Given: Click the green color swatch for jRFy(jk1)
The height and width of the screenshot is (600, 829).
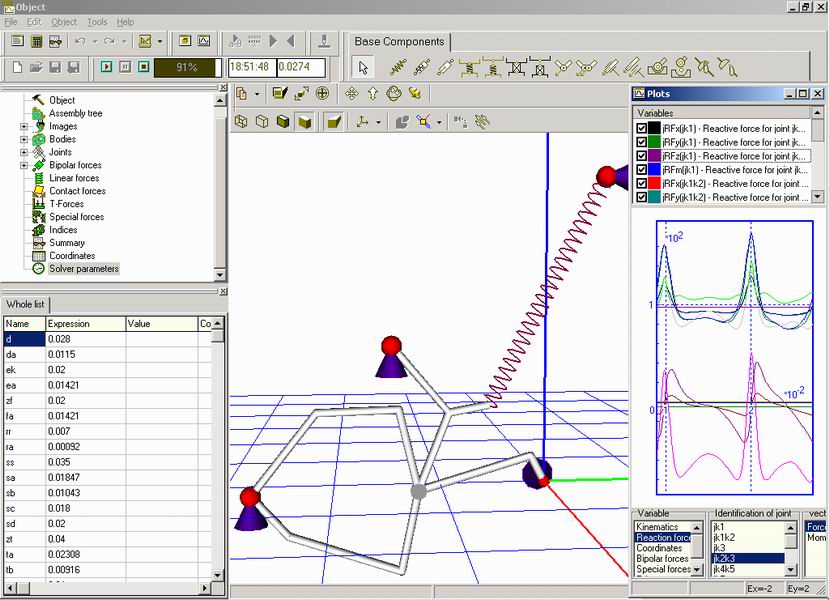Looking at the screenshot, I should coord(654,142).
